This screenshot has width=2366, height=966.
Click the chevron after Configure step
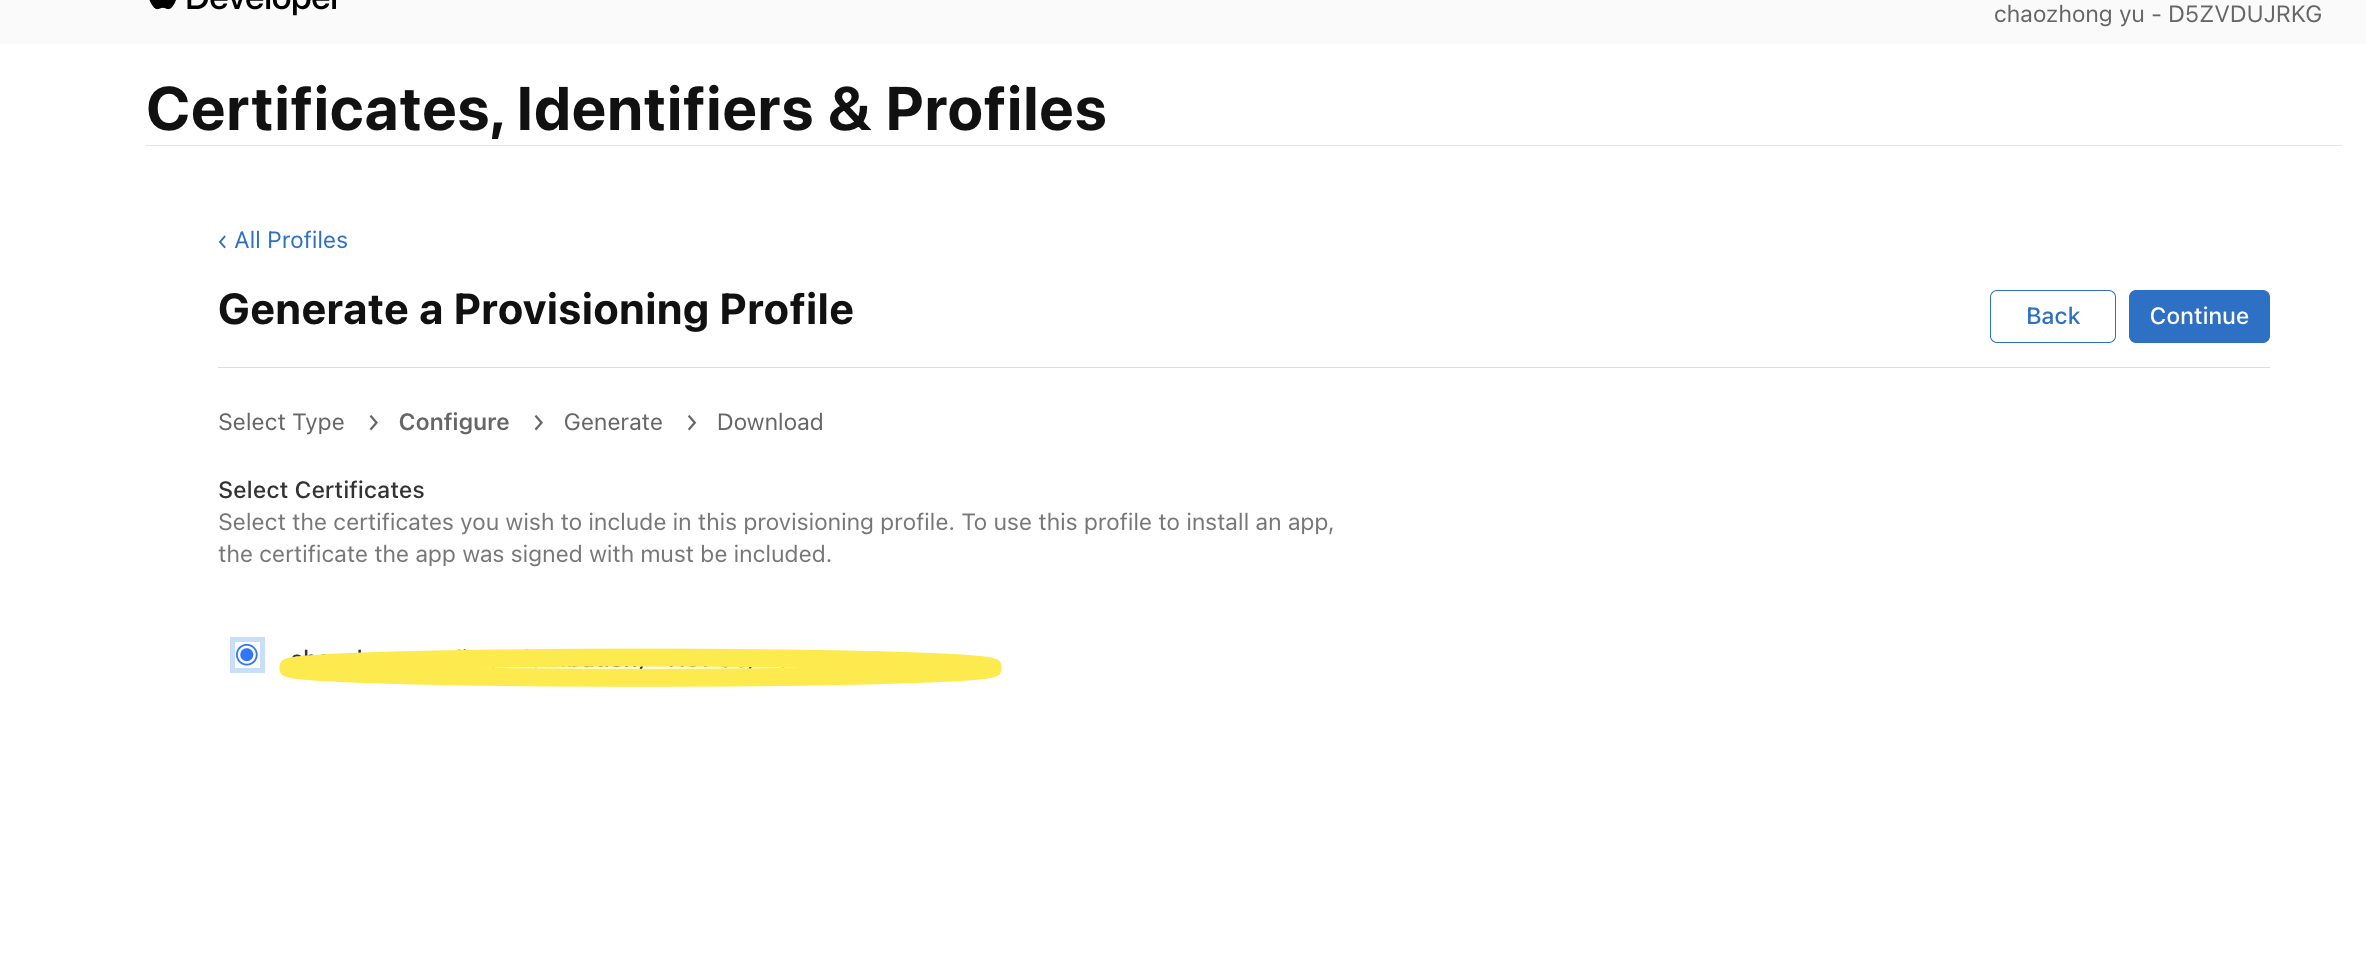coord(538,423)
